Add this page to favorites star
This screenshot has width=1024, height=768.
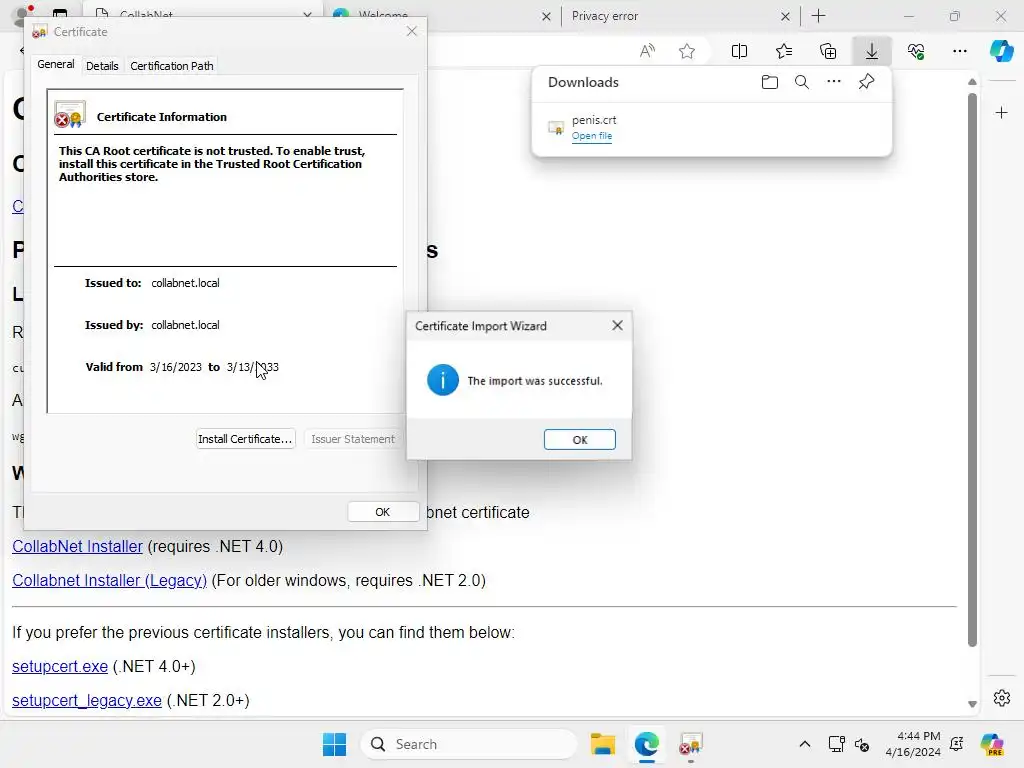pos(686,51)
